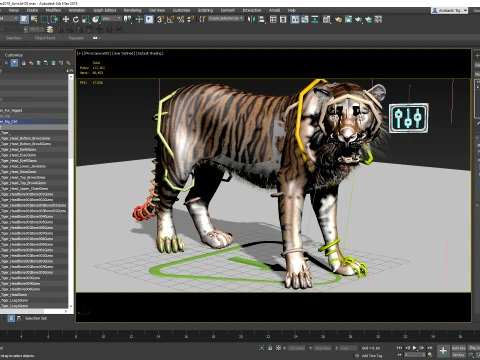
Task: Pick the Select and Scale tool
Action: (86, 19)
